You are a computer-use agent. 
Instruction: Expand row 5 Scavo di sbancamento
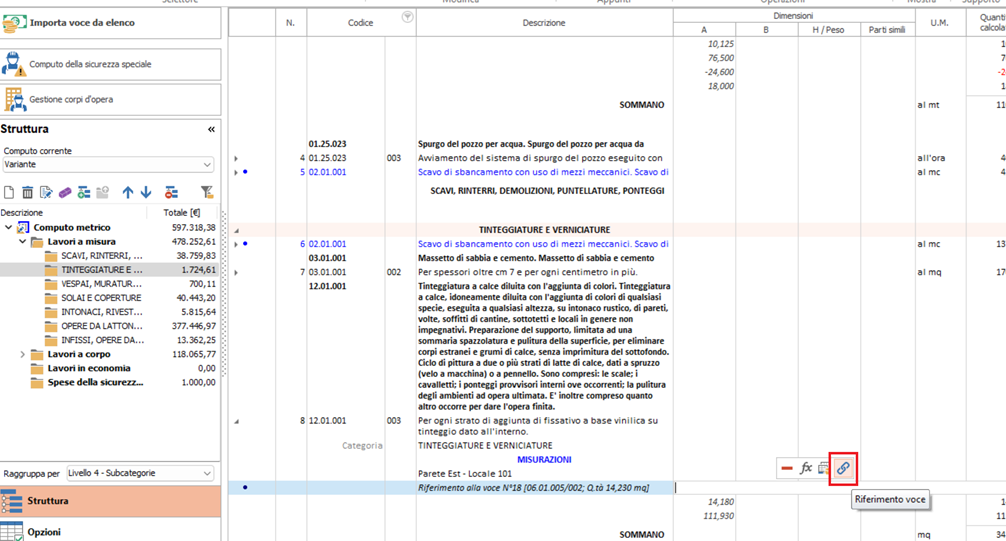[236, 172]
